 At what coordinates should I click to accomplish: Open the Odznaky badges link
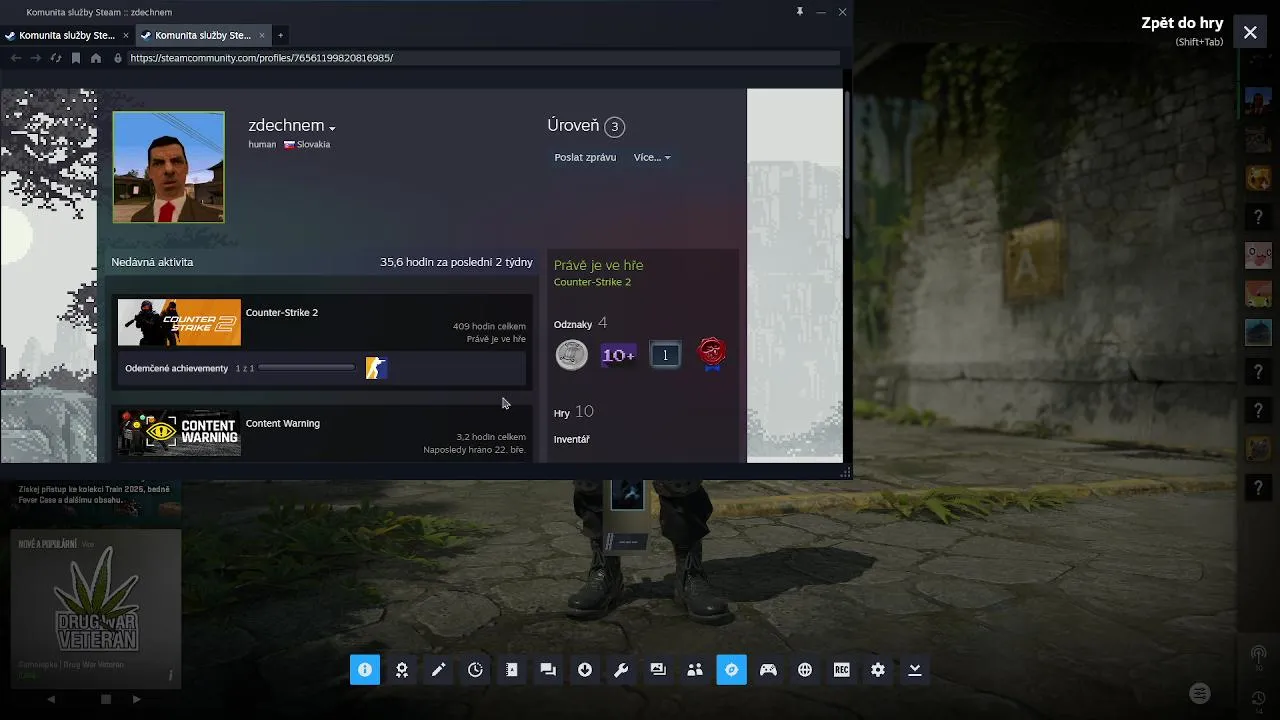573,324
